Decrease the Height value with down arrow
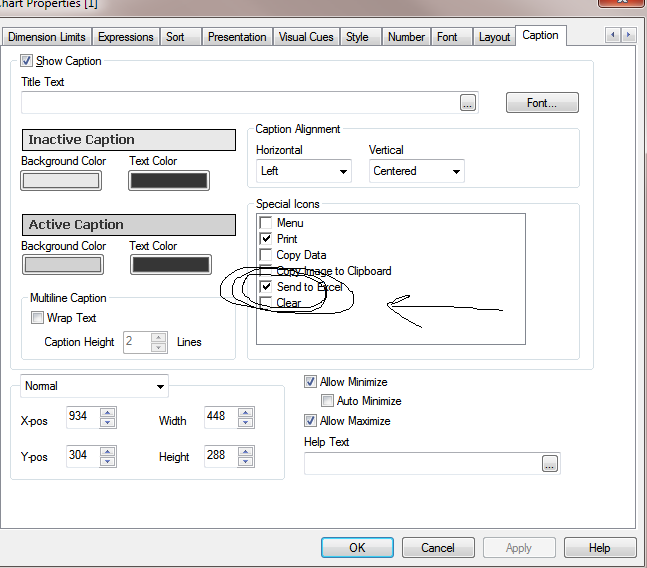This screenshot has width=647, height=568. click(246, 461)
